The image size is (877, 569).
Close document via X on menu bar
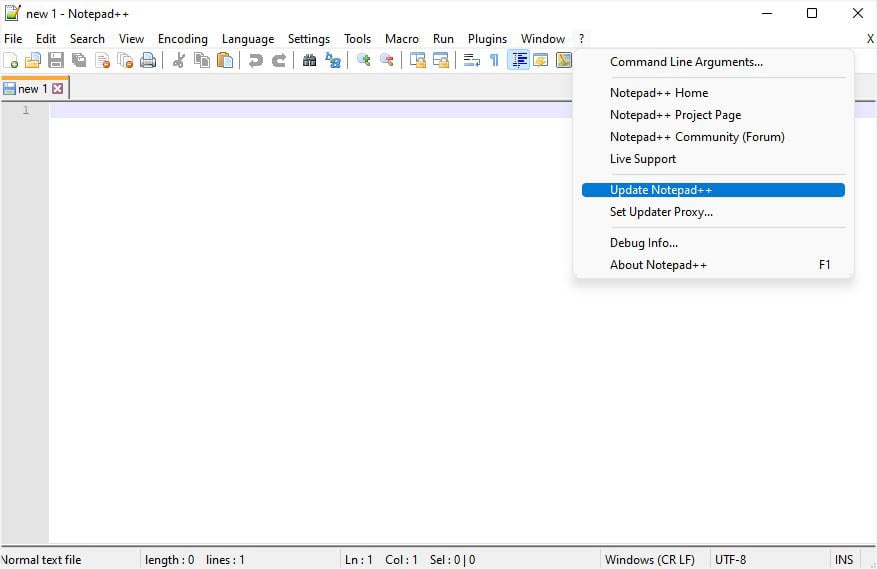[870, 39]
